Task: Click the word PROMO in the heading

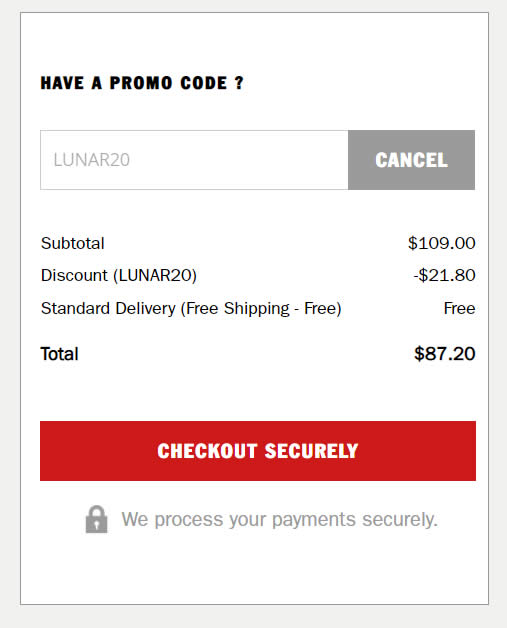Action: [141, 83]
